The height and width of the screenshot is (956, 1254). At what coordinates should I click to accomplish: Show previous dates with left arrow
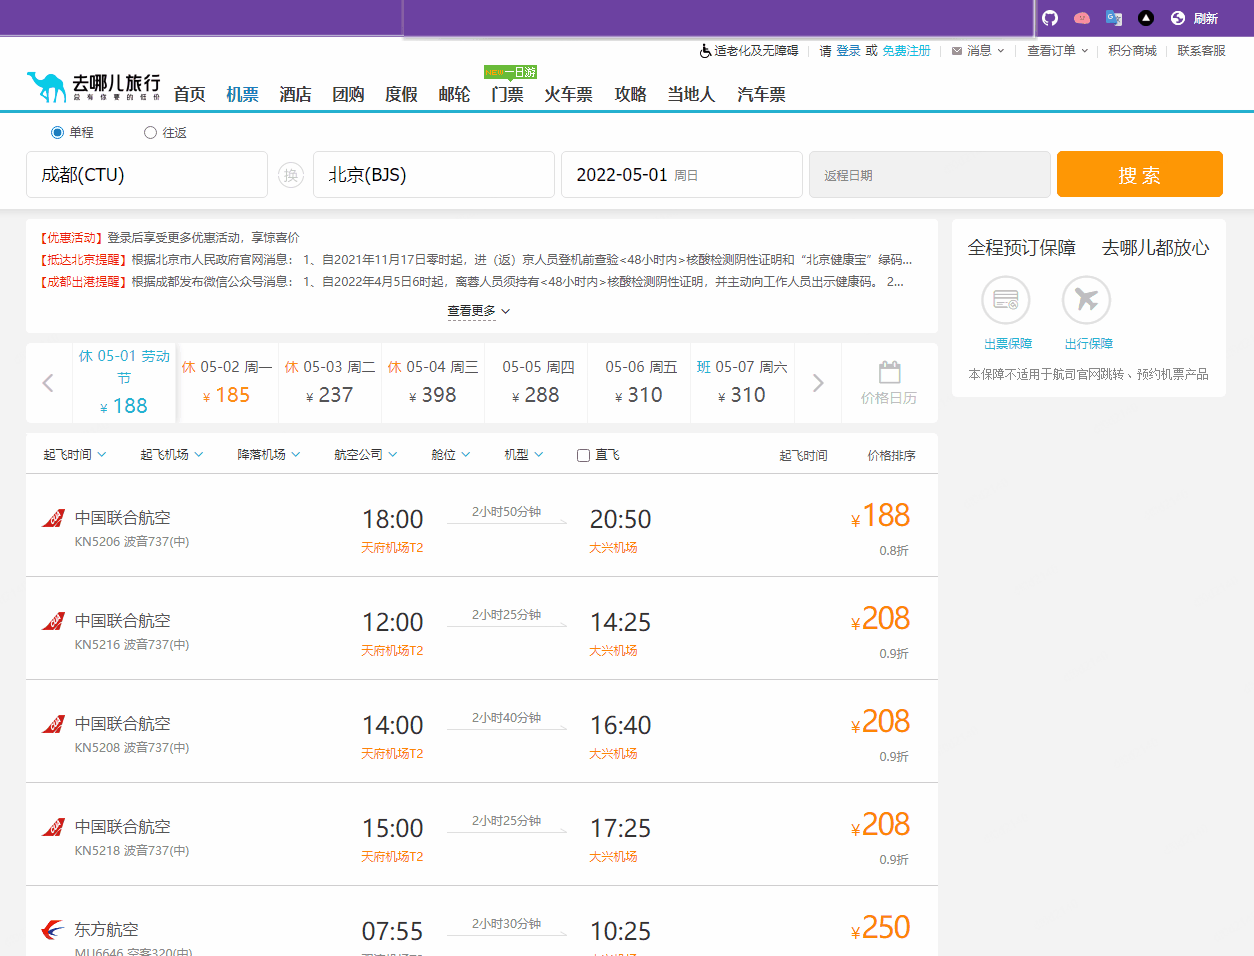click(48, 383)
